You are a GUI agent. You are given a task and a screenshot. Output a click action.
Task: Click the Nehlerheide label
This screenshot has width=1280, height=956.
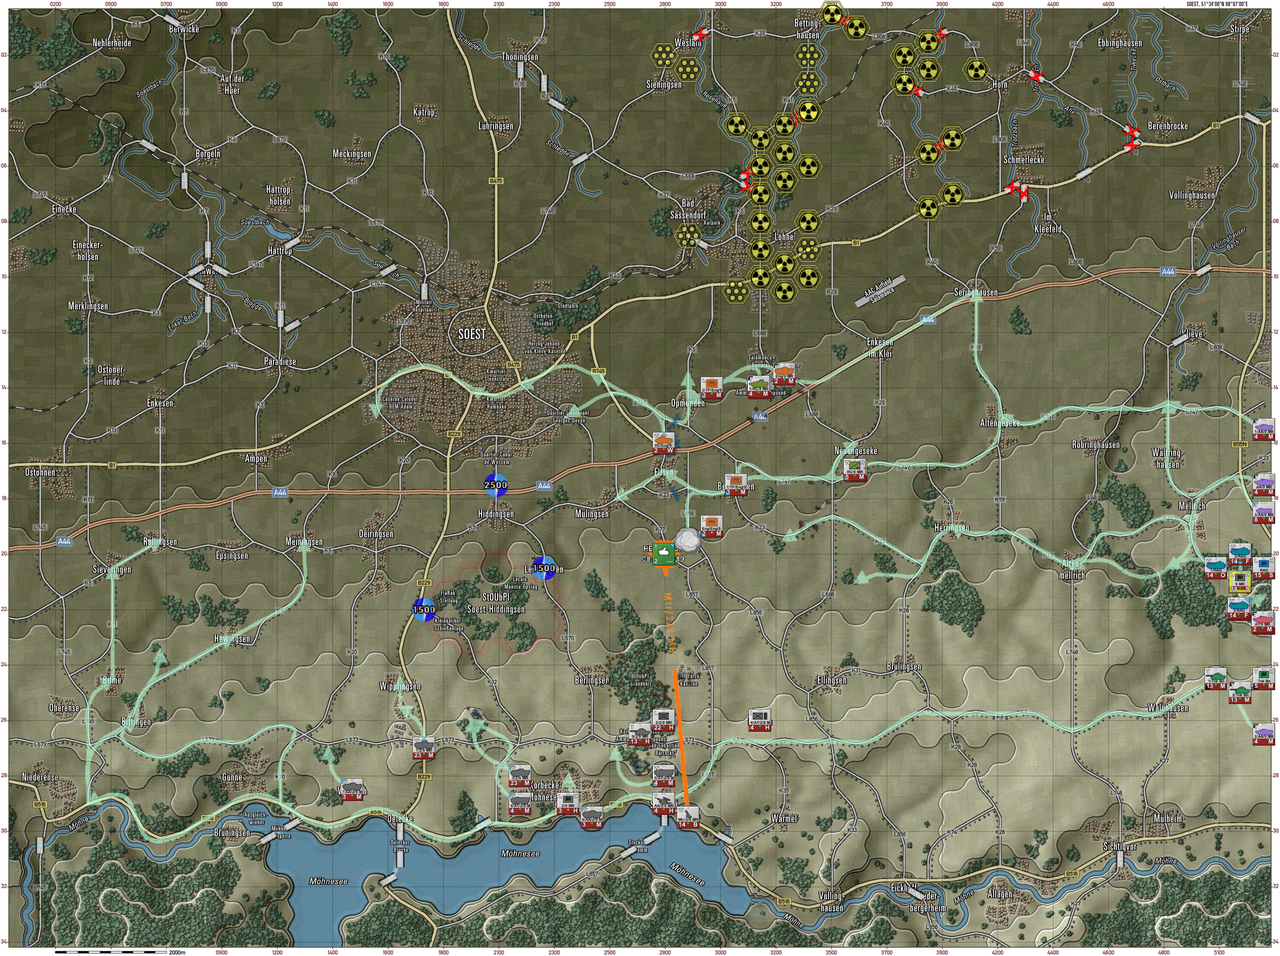coord(113,43)
